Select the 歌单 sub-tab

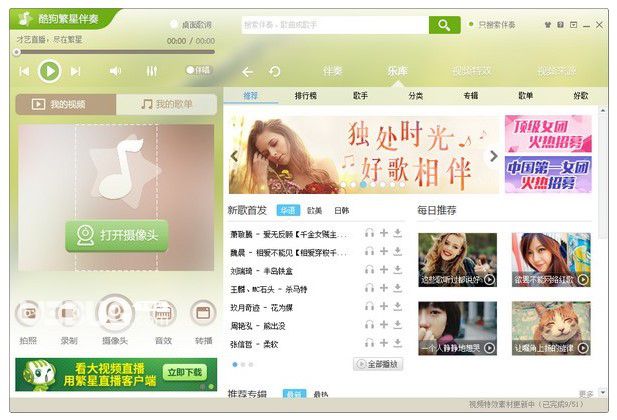pyautogui.click(x=526, y=96)
